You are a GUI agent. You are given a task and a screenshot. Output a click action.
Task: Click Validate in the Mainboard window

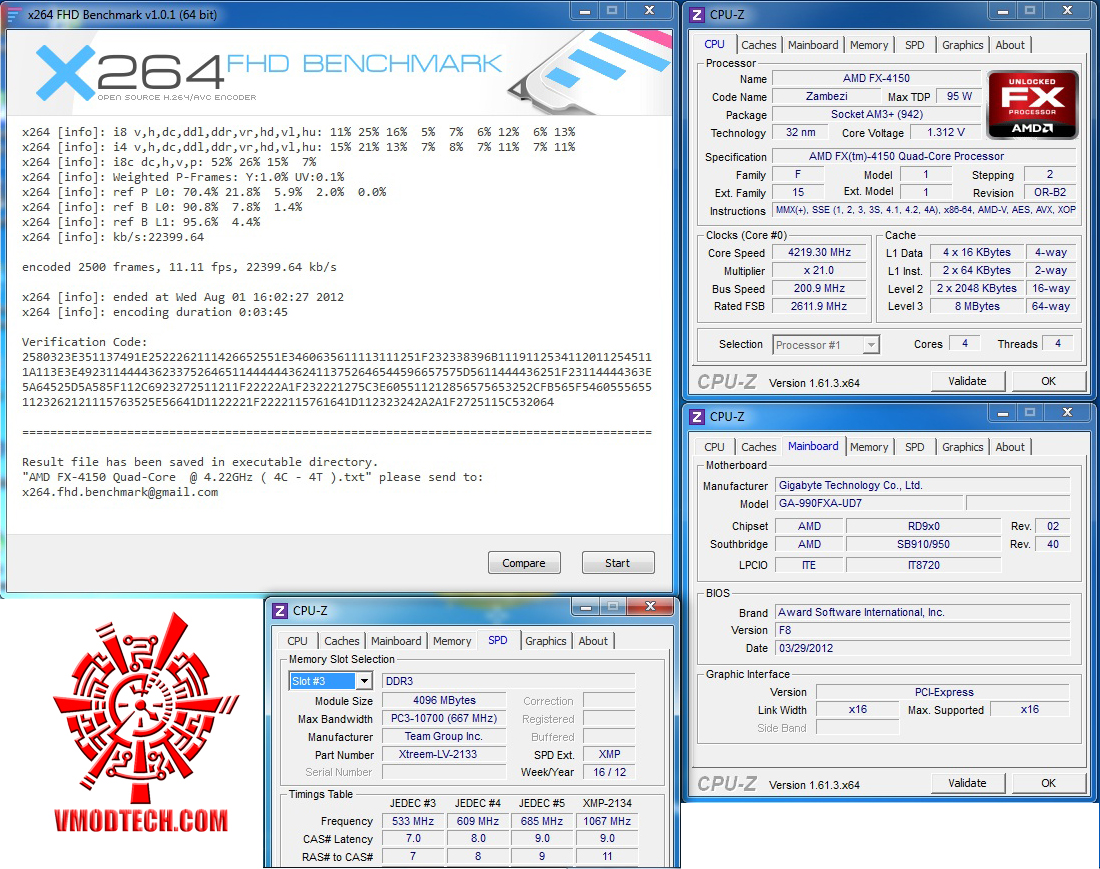coord(967,783)
